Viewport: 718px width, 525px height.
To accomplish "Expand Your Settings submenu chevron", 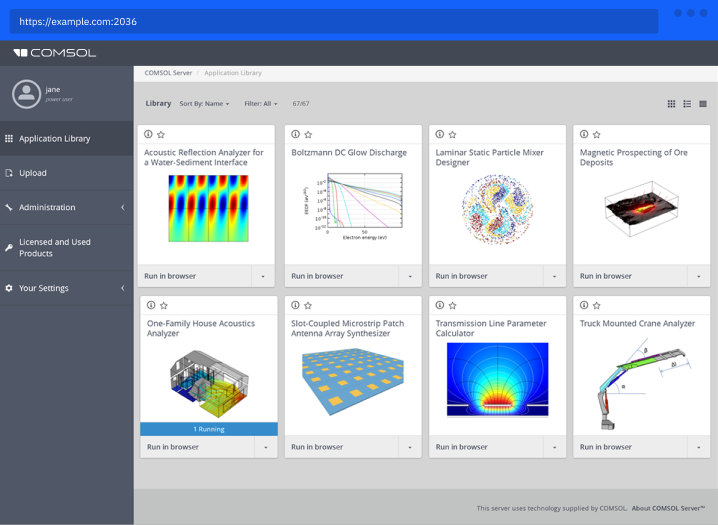I will coord(123,288).
